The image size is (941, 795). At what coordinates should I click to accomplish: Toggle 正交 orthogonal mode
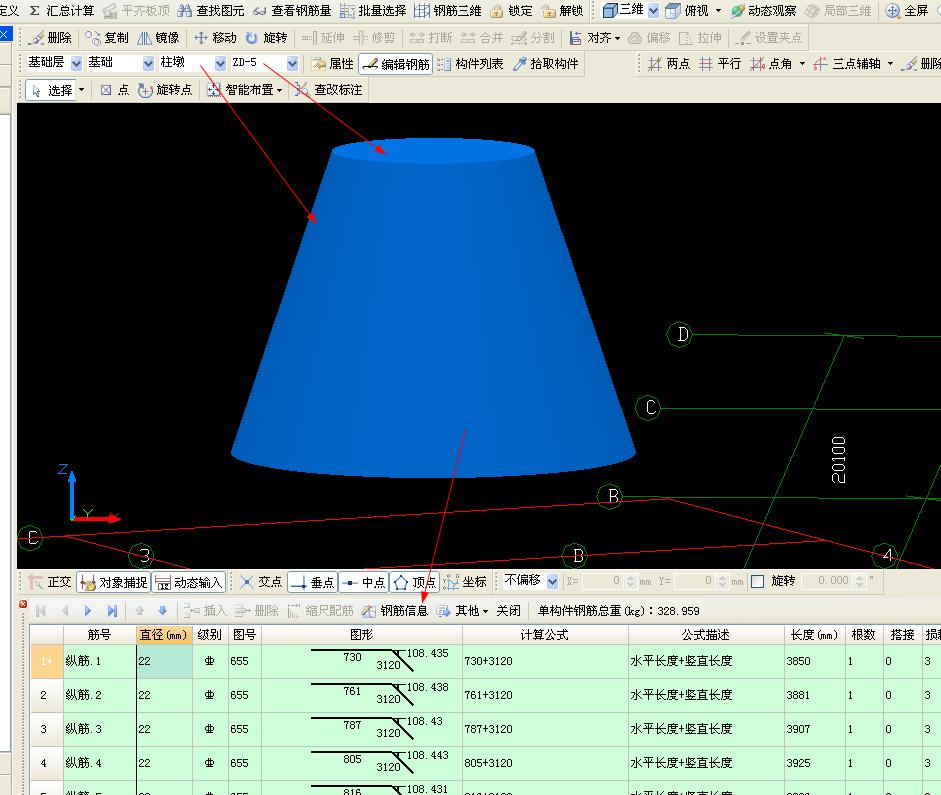coord(50,582)
